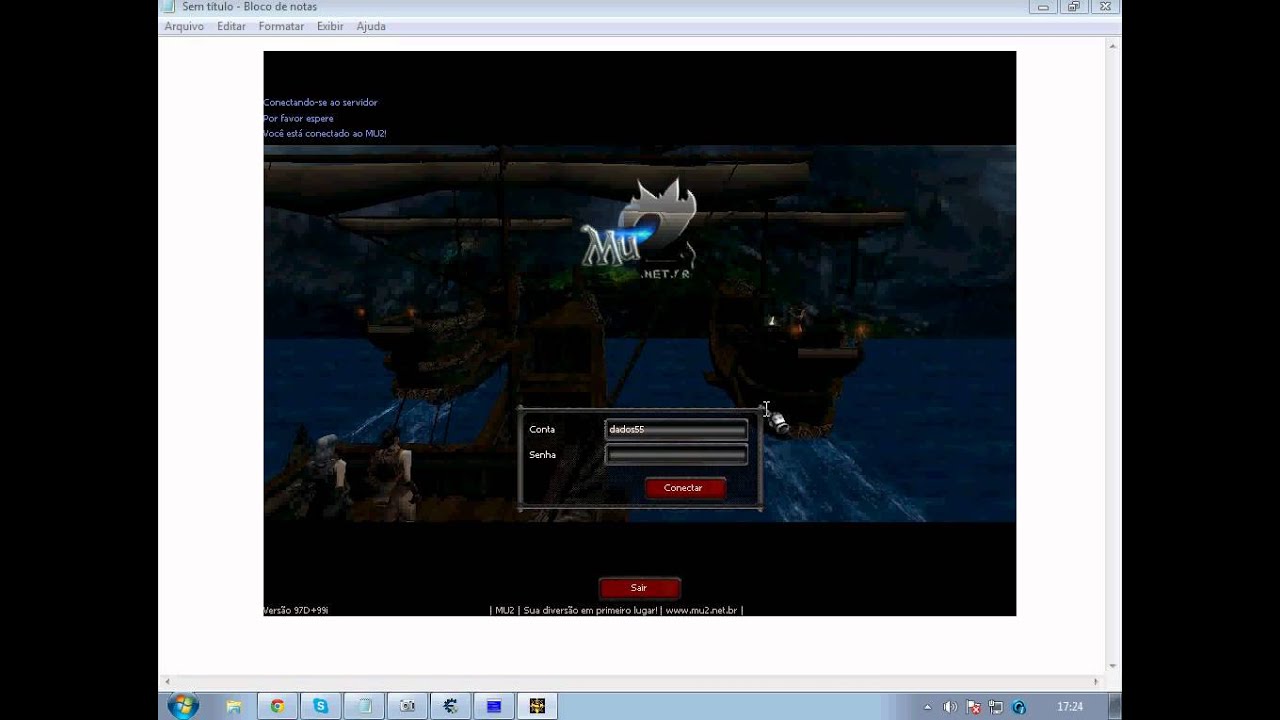Click the Conta label in login box
This screenshot has height=720, width=1280.
[x=542, y=429]
